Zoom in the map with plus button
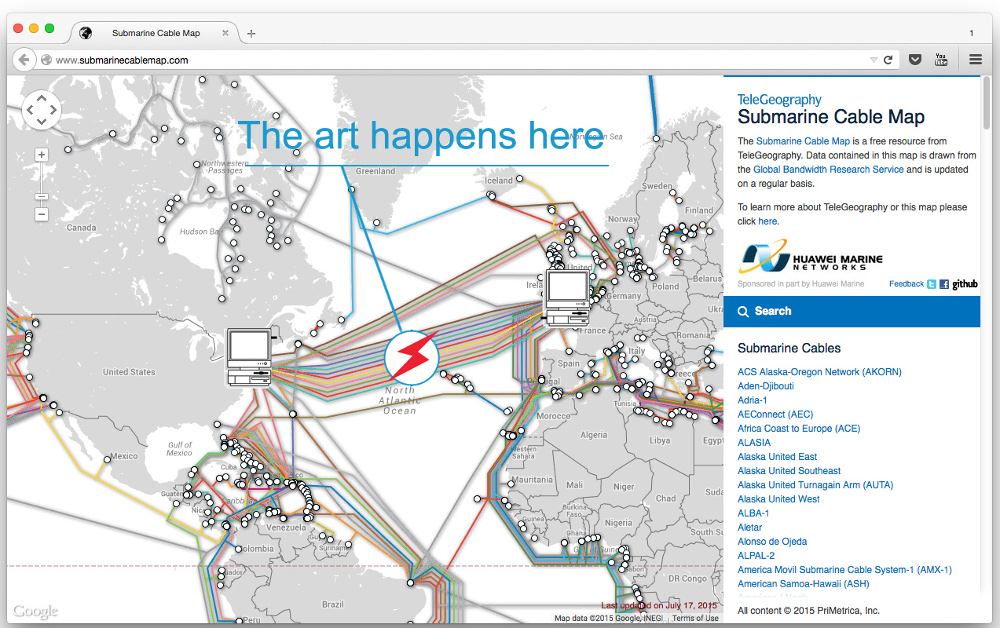The image size is (1000, 628). point(41,155)
